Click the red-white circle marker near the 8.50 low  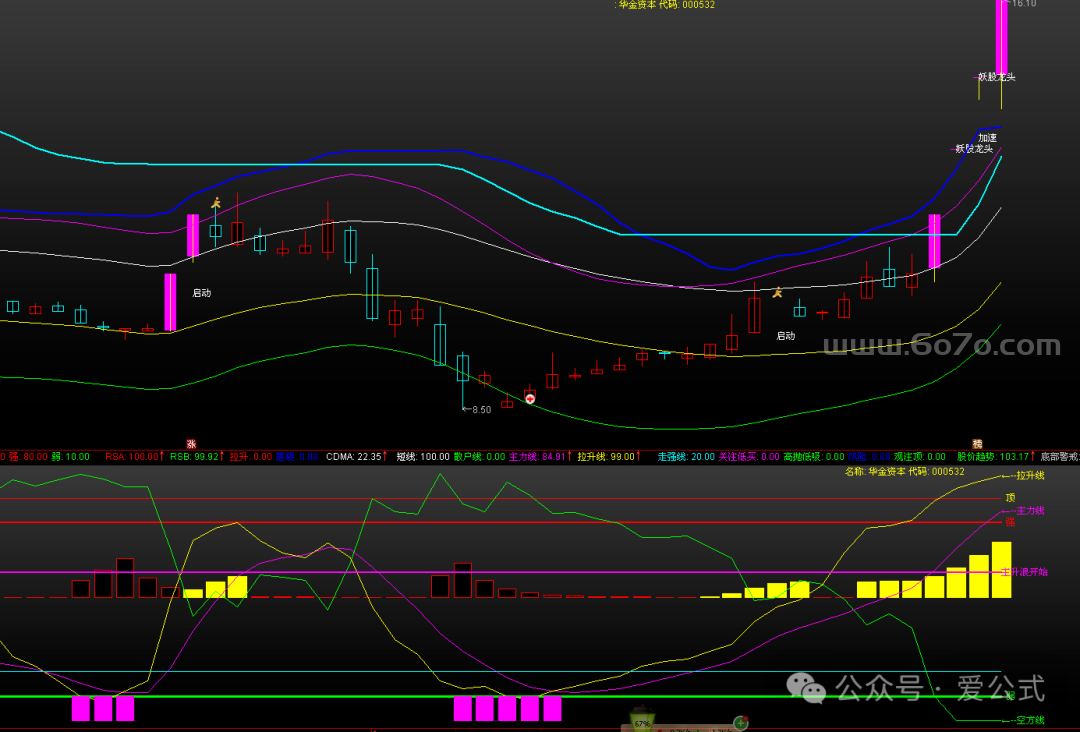tap(530, 399)
